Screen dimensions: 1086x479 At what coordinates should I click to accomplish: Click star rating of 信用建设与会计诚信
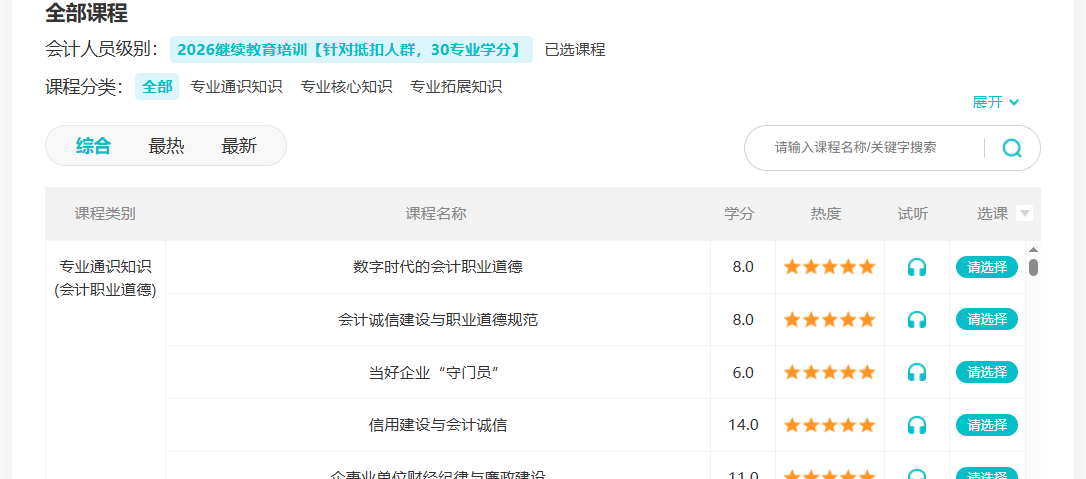point(830,425)
